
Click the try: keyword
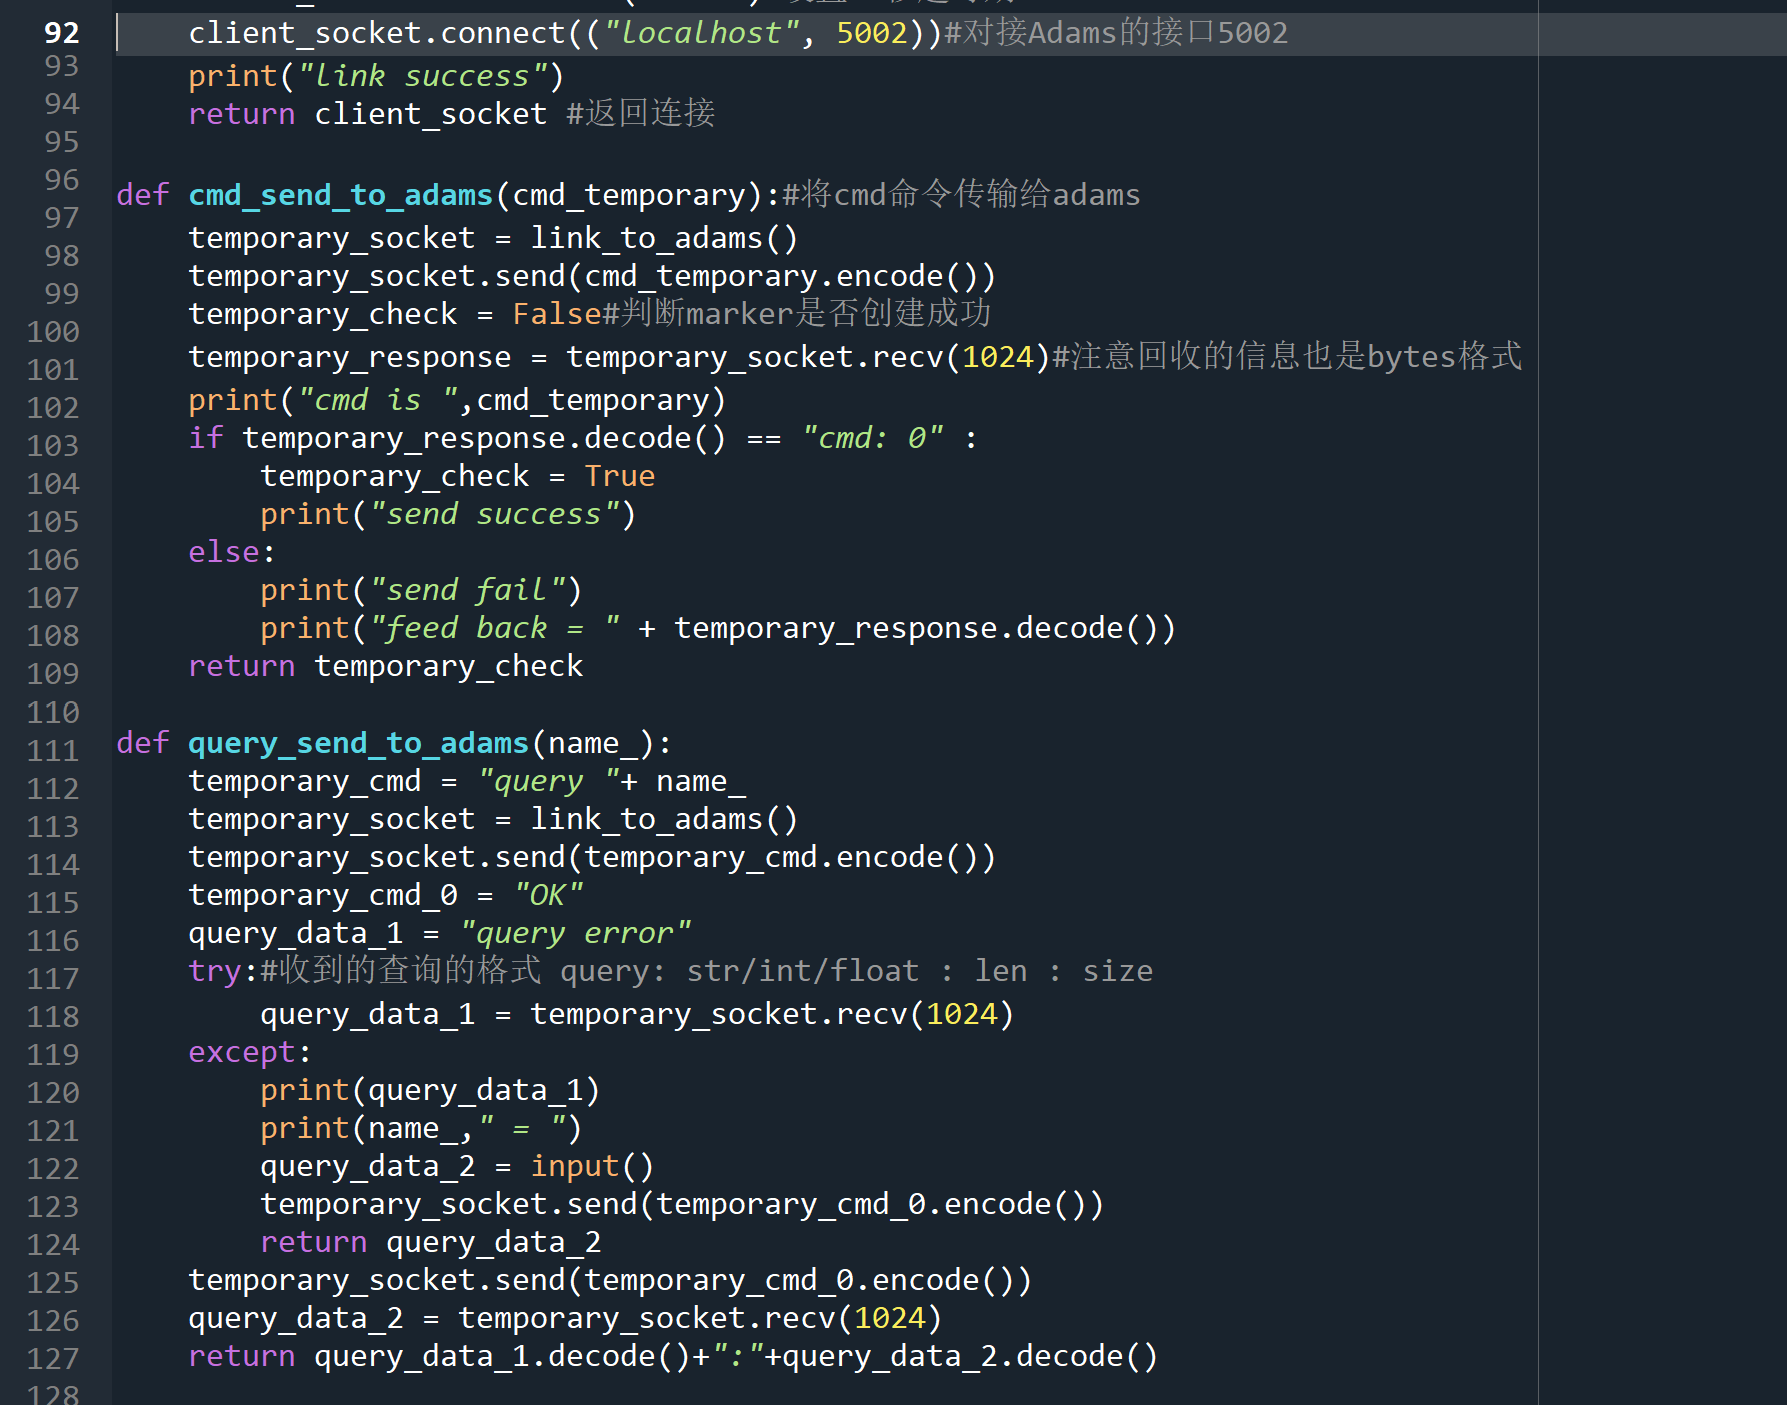[223, 971]
